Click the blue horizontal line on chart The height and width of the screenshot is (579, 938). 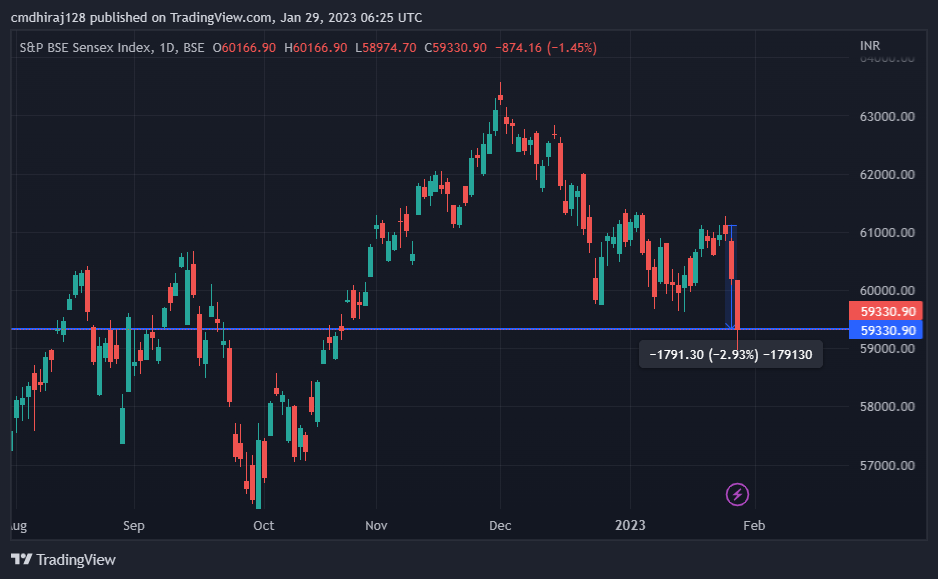[x=419, y=329]
